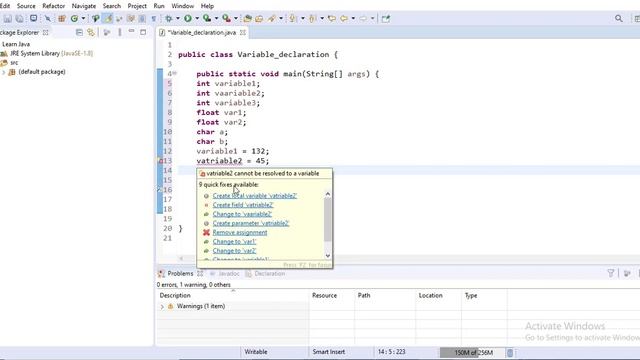The height and width of the screenshot is (360, 640).
Task: Click the Forward navigation arrow icon
Action: pos(363,18)
